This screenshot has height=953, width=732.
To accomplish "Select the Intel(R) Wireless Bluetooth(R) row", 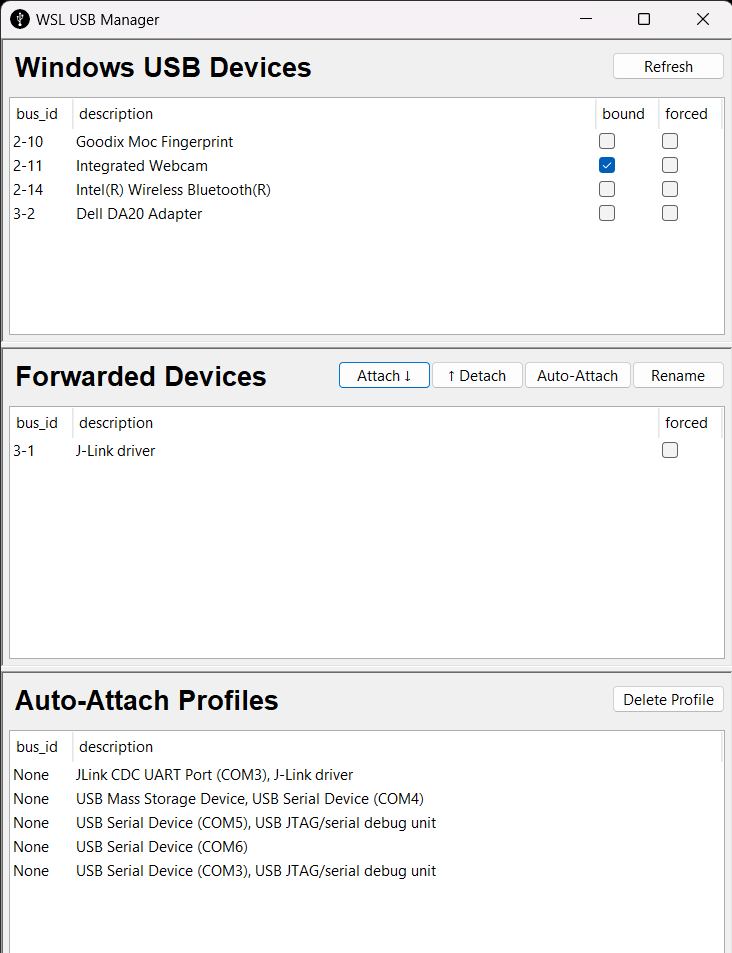I will [367, 190].
